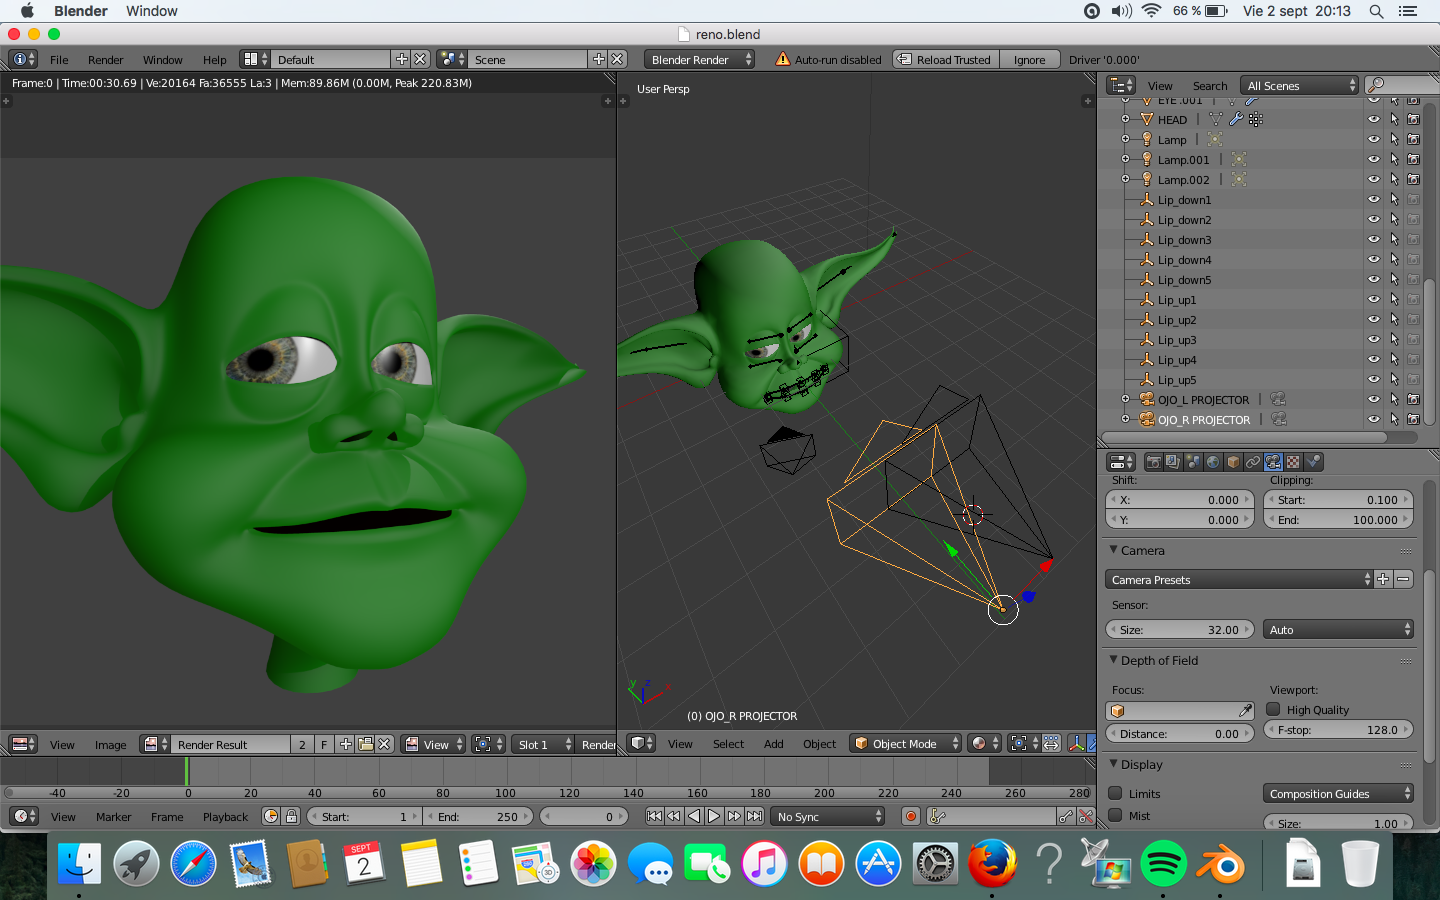Expand the HEAD object in outliner
Viewport: 1440px width, 900px height.
[1125, 119]
